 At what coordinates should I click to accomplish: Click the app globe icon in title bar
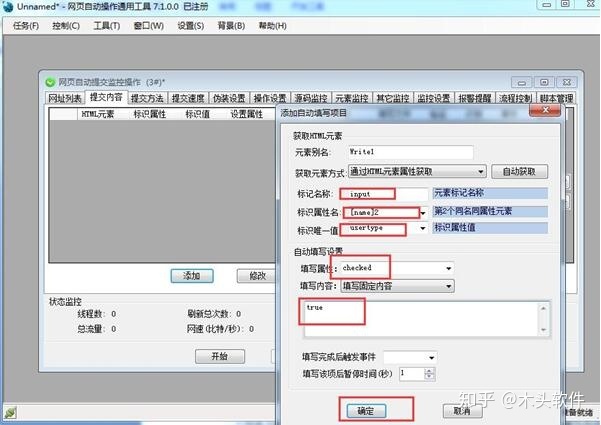point(7,7)
